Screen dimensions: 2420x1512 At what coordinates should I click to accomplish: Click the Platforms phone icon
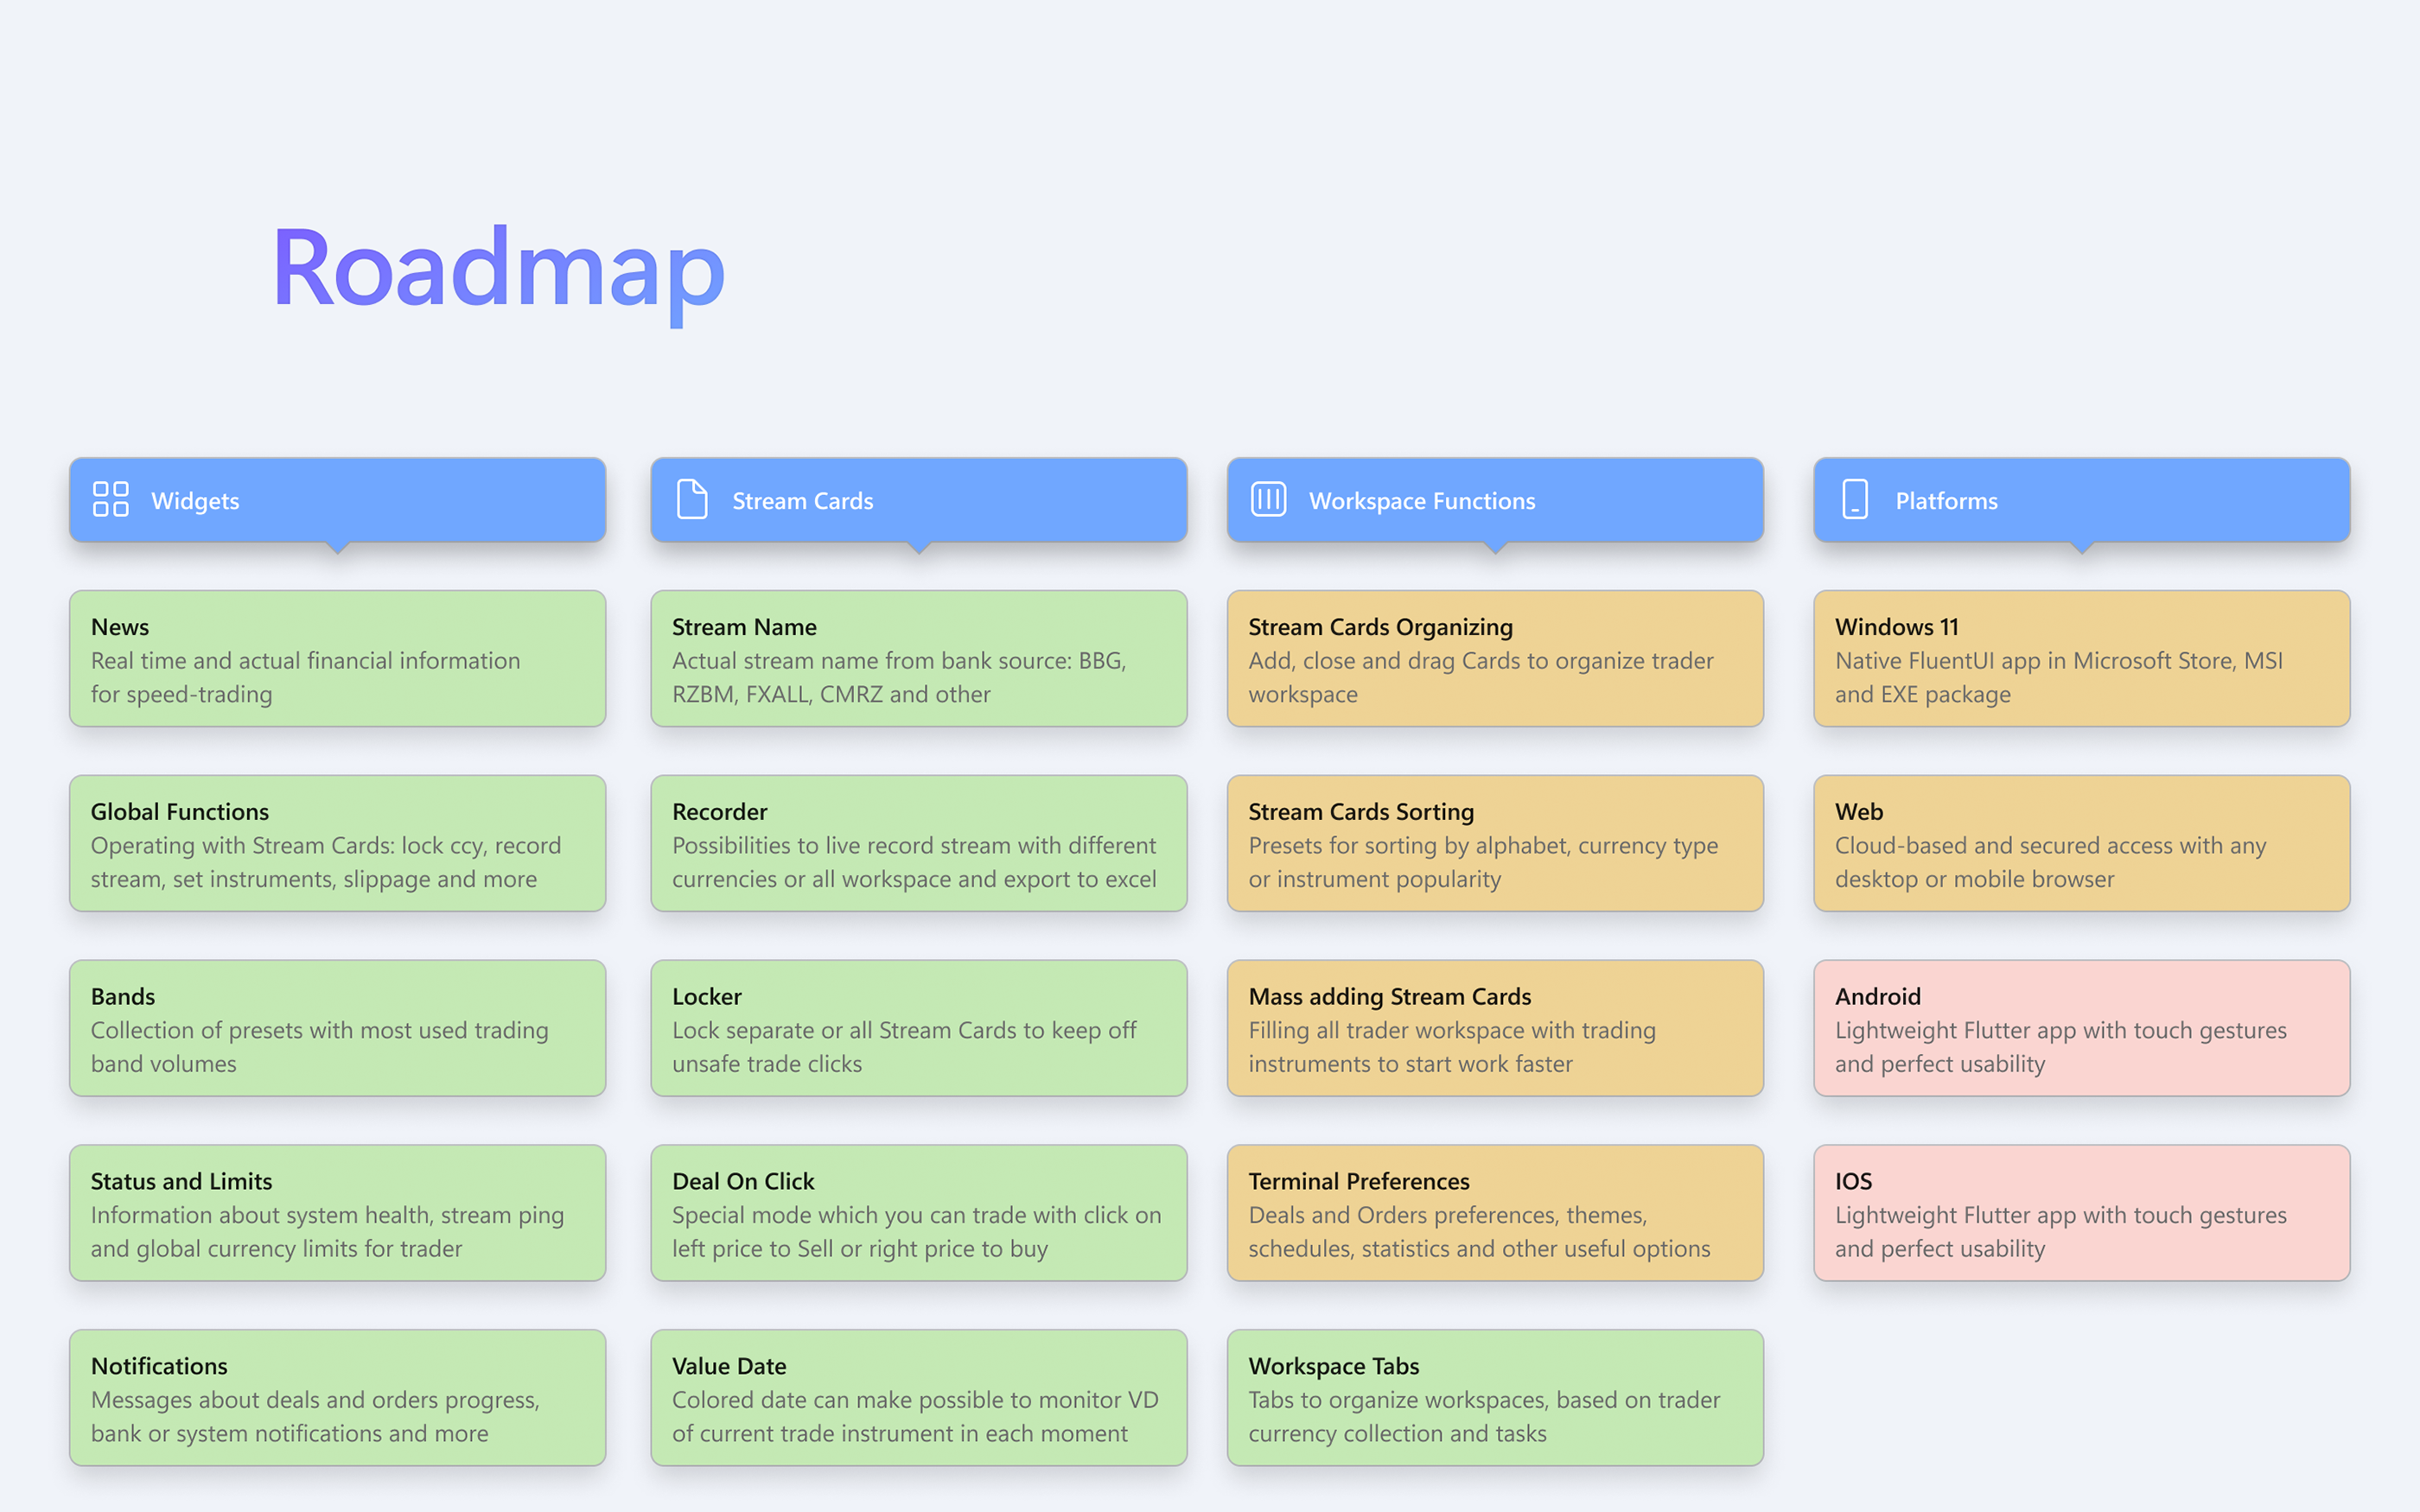coord(1855,499)
